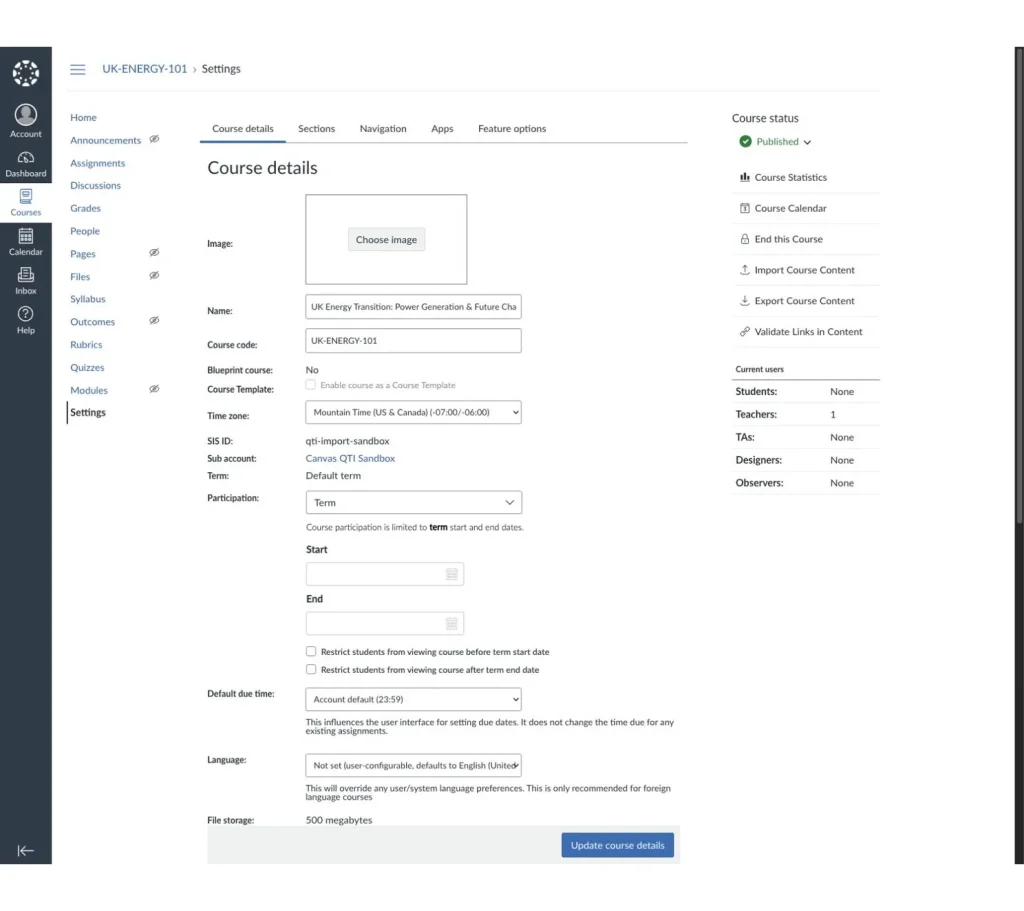The image size is (1024, 911).
Task: Open the Start date calendar picker icon
Action: pos(451,574)
